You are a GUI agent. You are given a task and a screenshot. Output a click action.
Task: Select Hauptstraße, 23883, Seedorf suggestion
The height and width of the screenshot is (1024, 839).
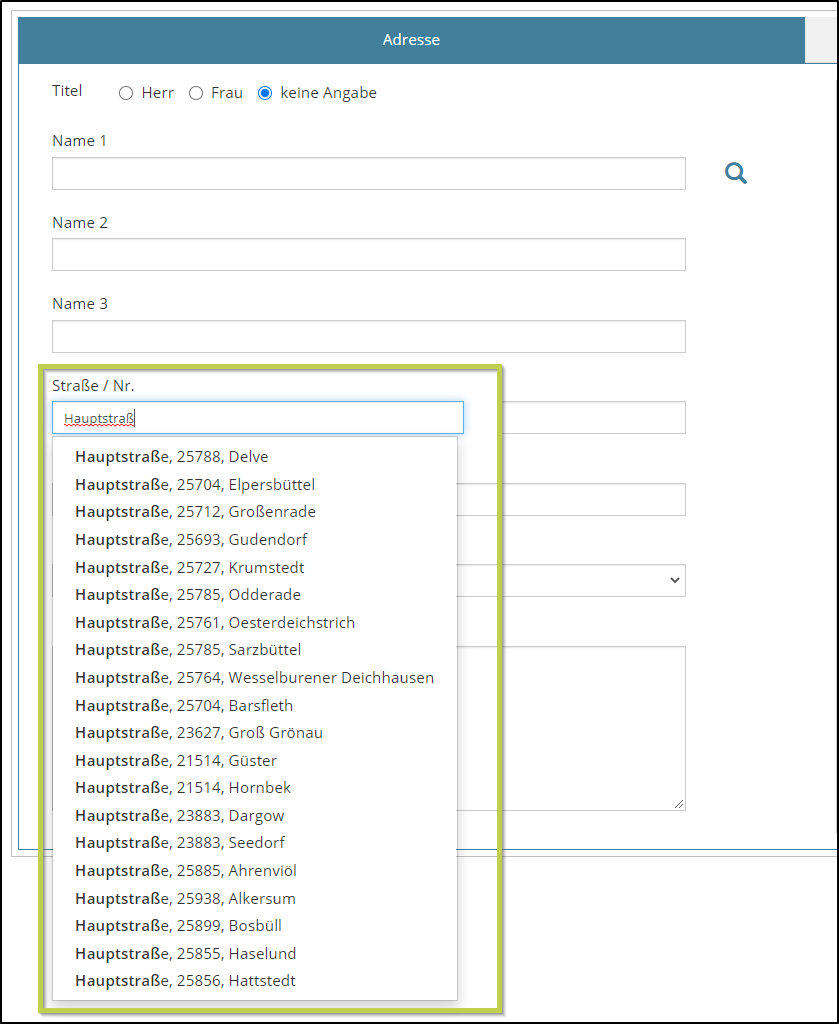pos(179,843)
